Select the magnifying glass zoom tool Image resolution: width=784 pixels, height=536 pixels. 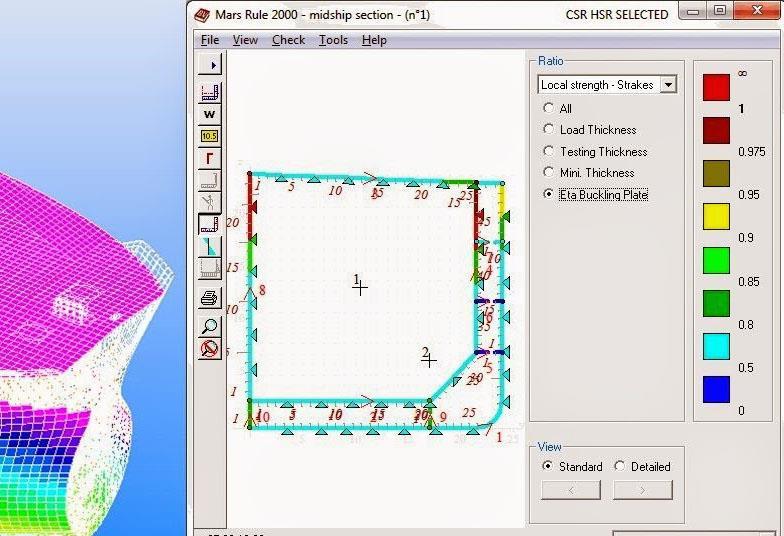209,325
